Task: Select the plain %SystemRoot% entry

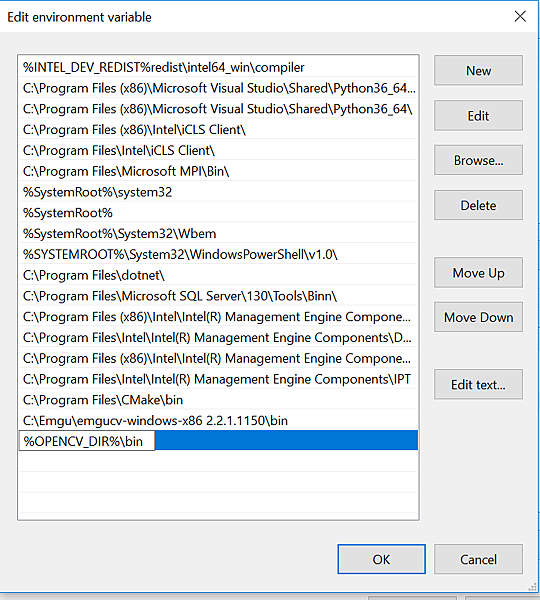Action: (218, 213)
